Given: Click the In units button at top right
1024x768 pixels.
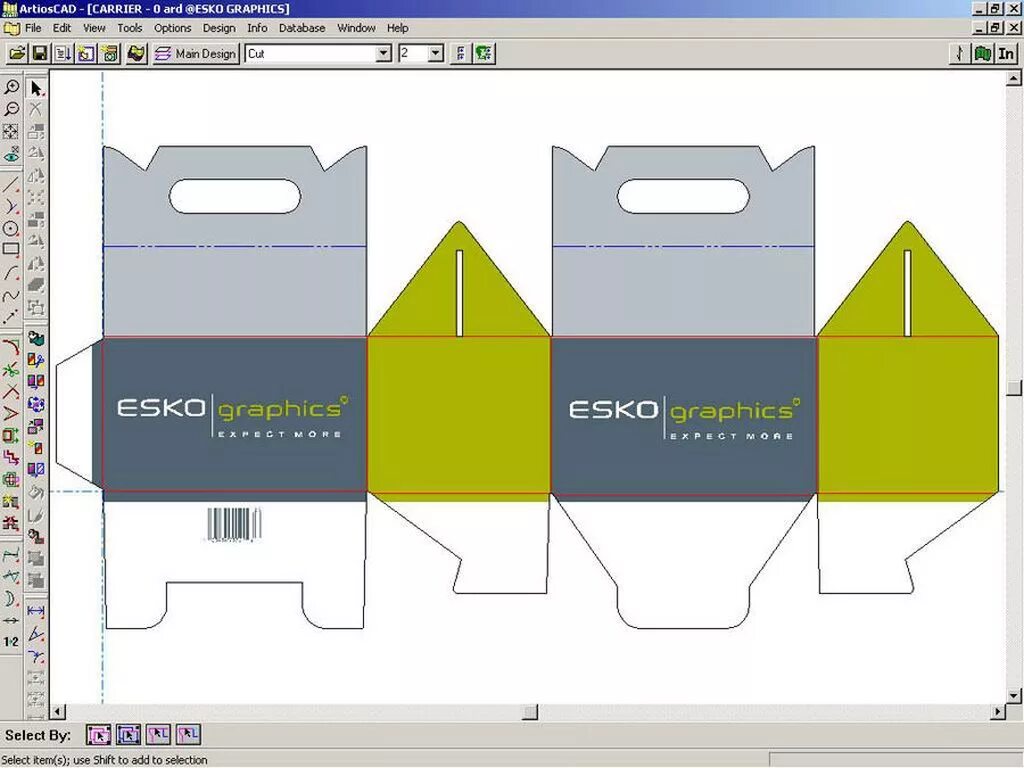Looking at the screenshot, I should (x=1006, y=54).
